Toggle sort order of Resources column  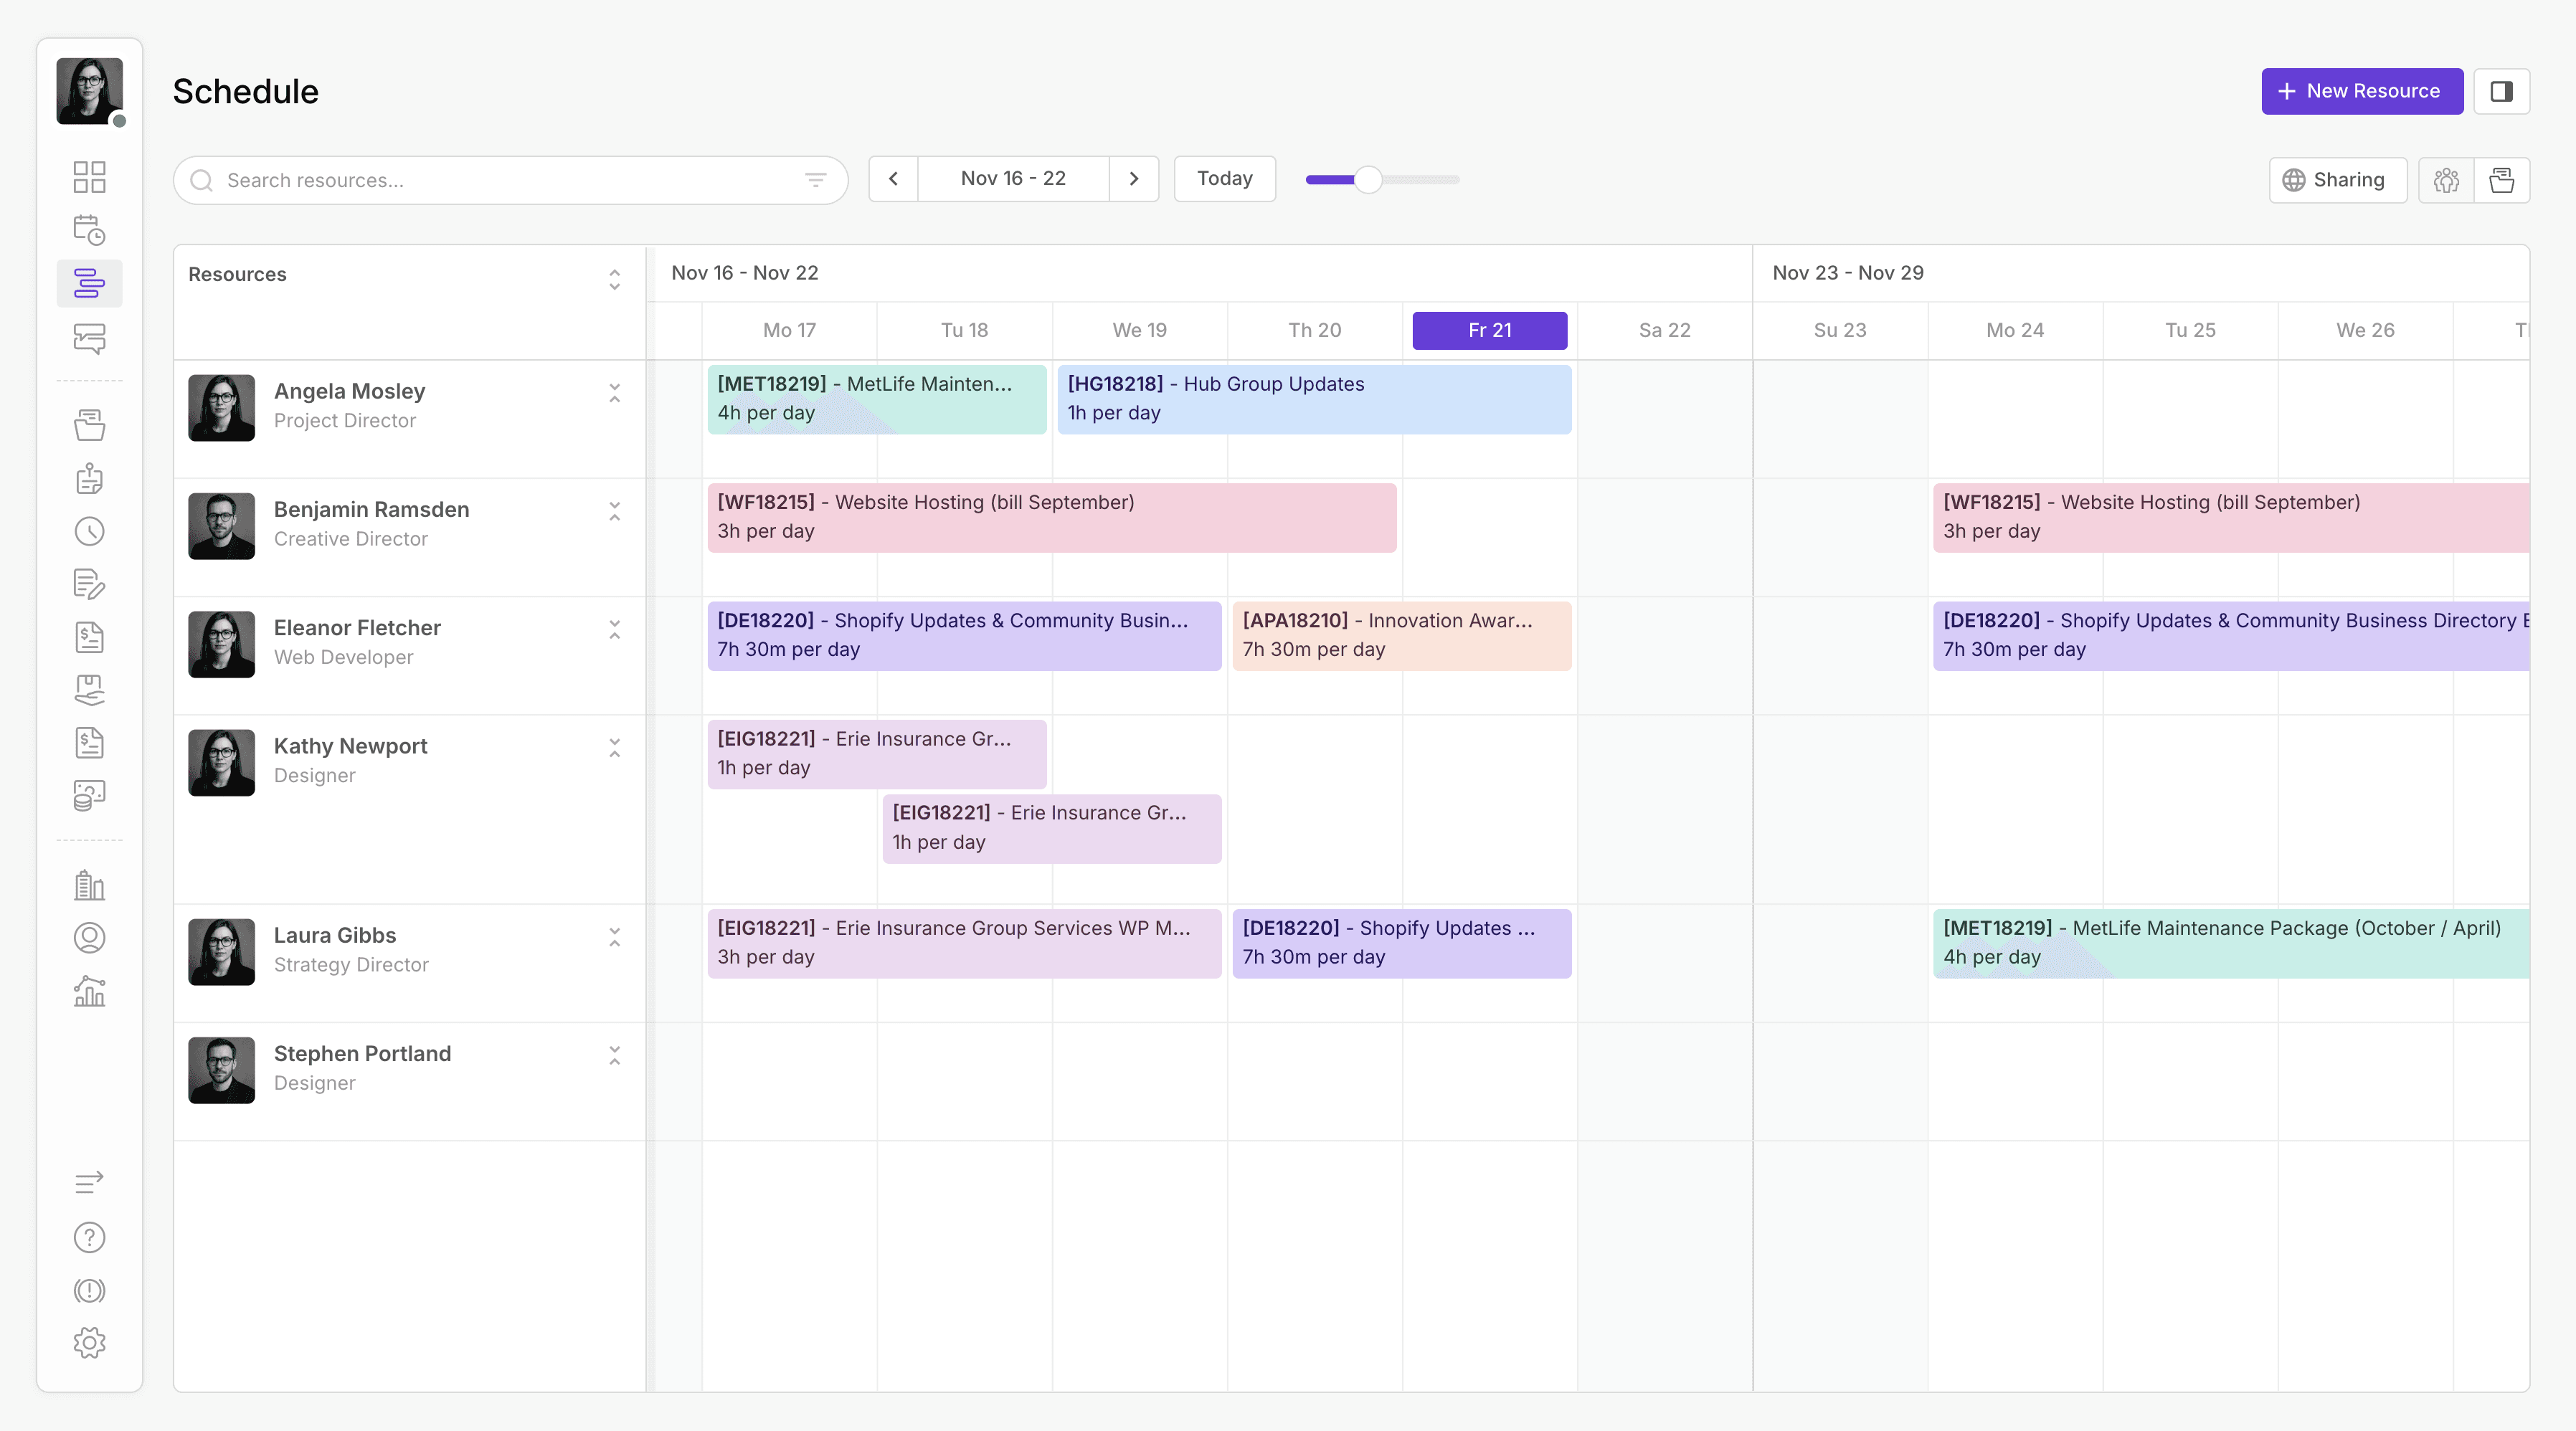point(614,279)
